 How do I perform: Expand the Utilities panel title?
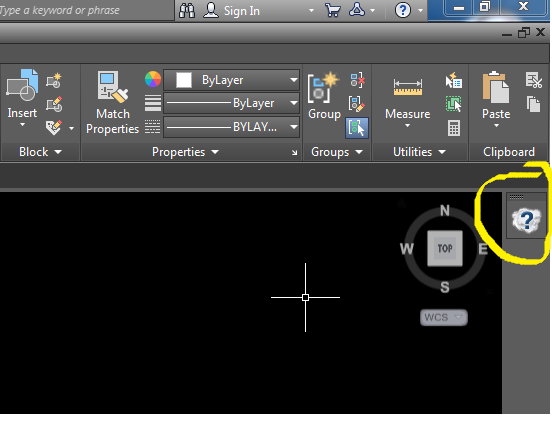coord(419,152)
